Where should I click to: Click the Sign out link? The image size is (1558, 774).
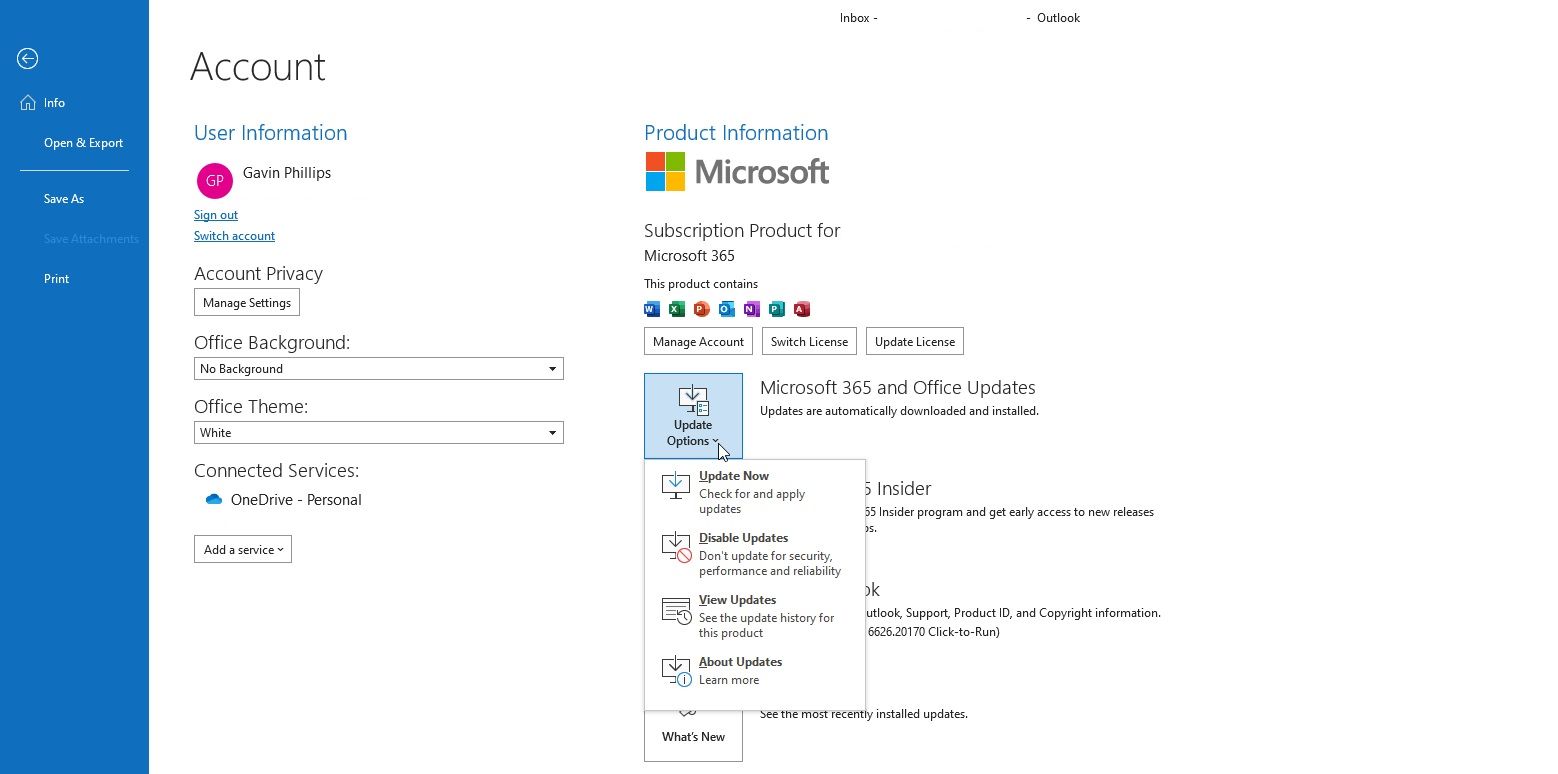pos(215,214)
